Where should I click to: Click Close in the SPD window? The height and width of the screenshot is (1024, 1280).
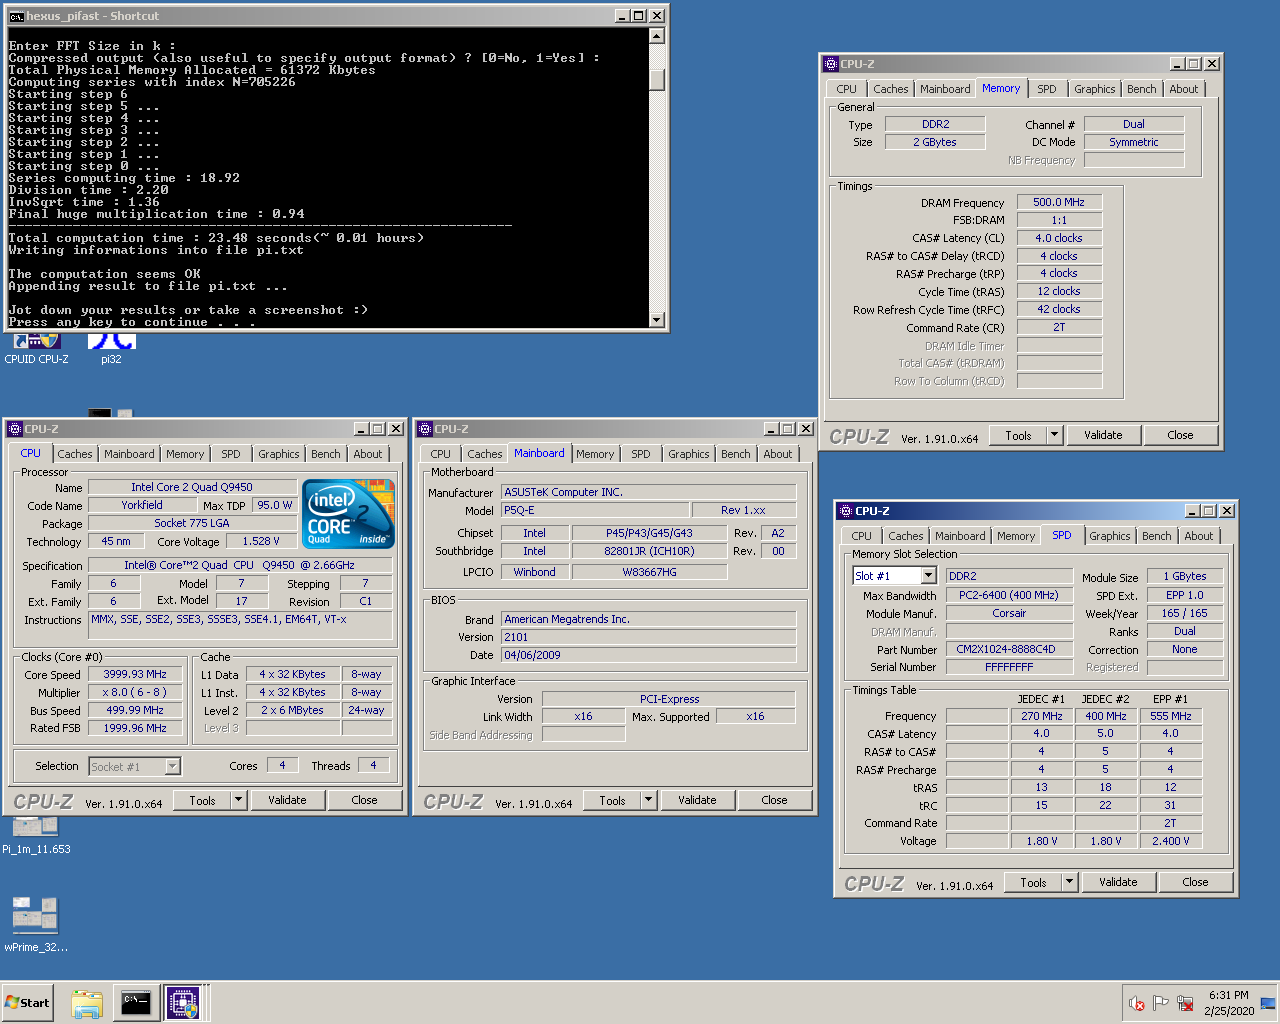coord(1195,882)
